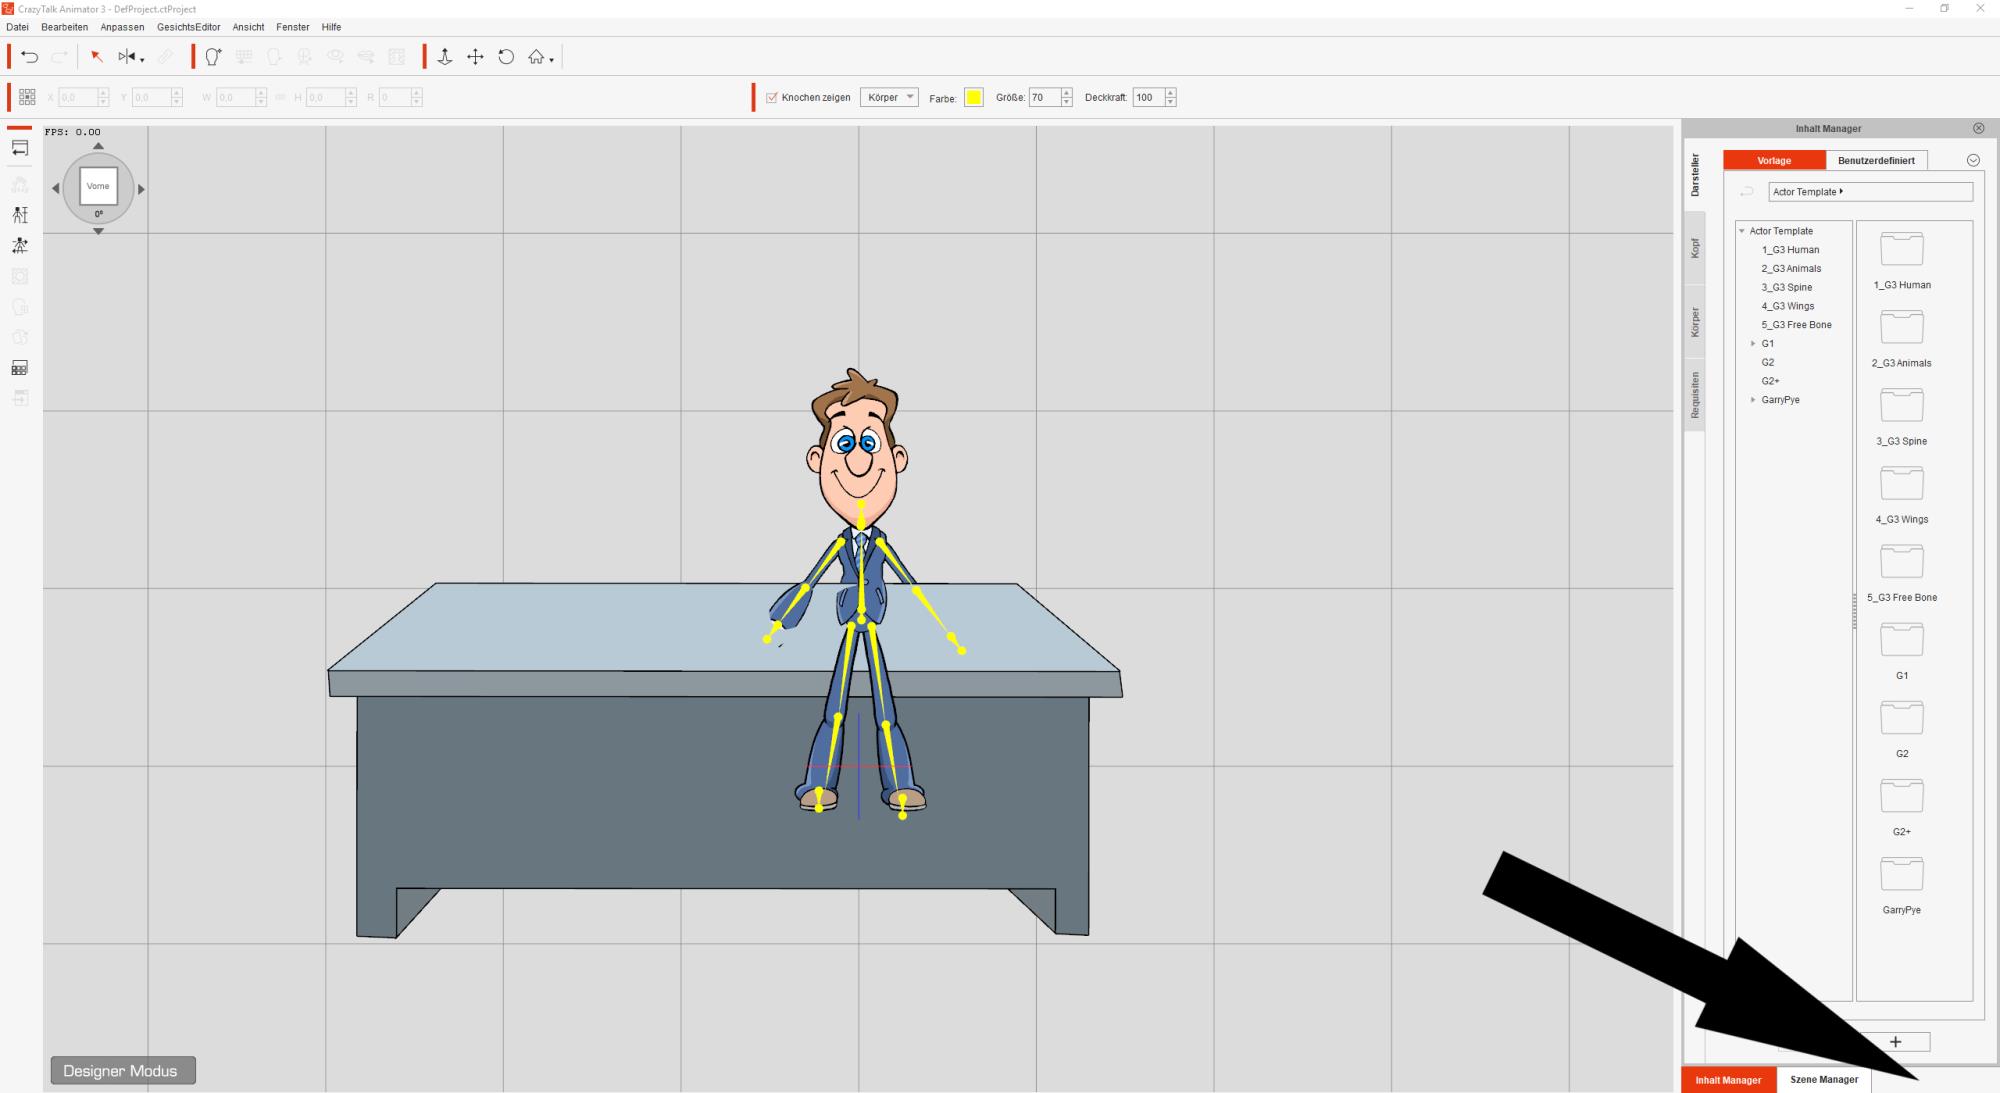Click the greyed head profile sidebar icon
The height and width of the screenshot is (1093, 2000).
click(20, 307)
